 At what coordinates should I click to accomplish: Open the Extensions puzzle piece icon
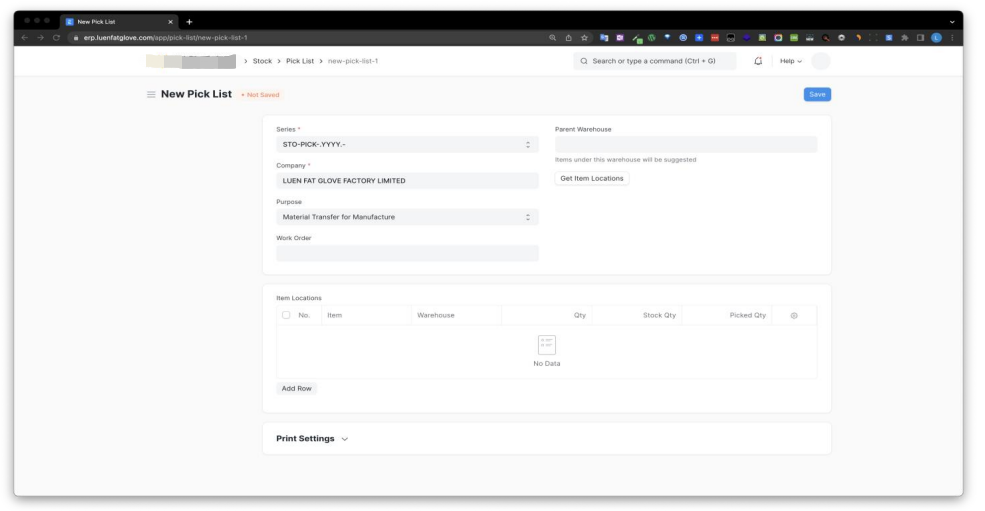(905, 38)
